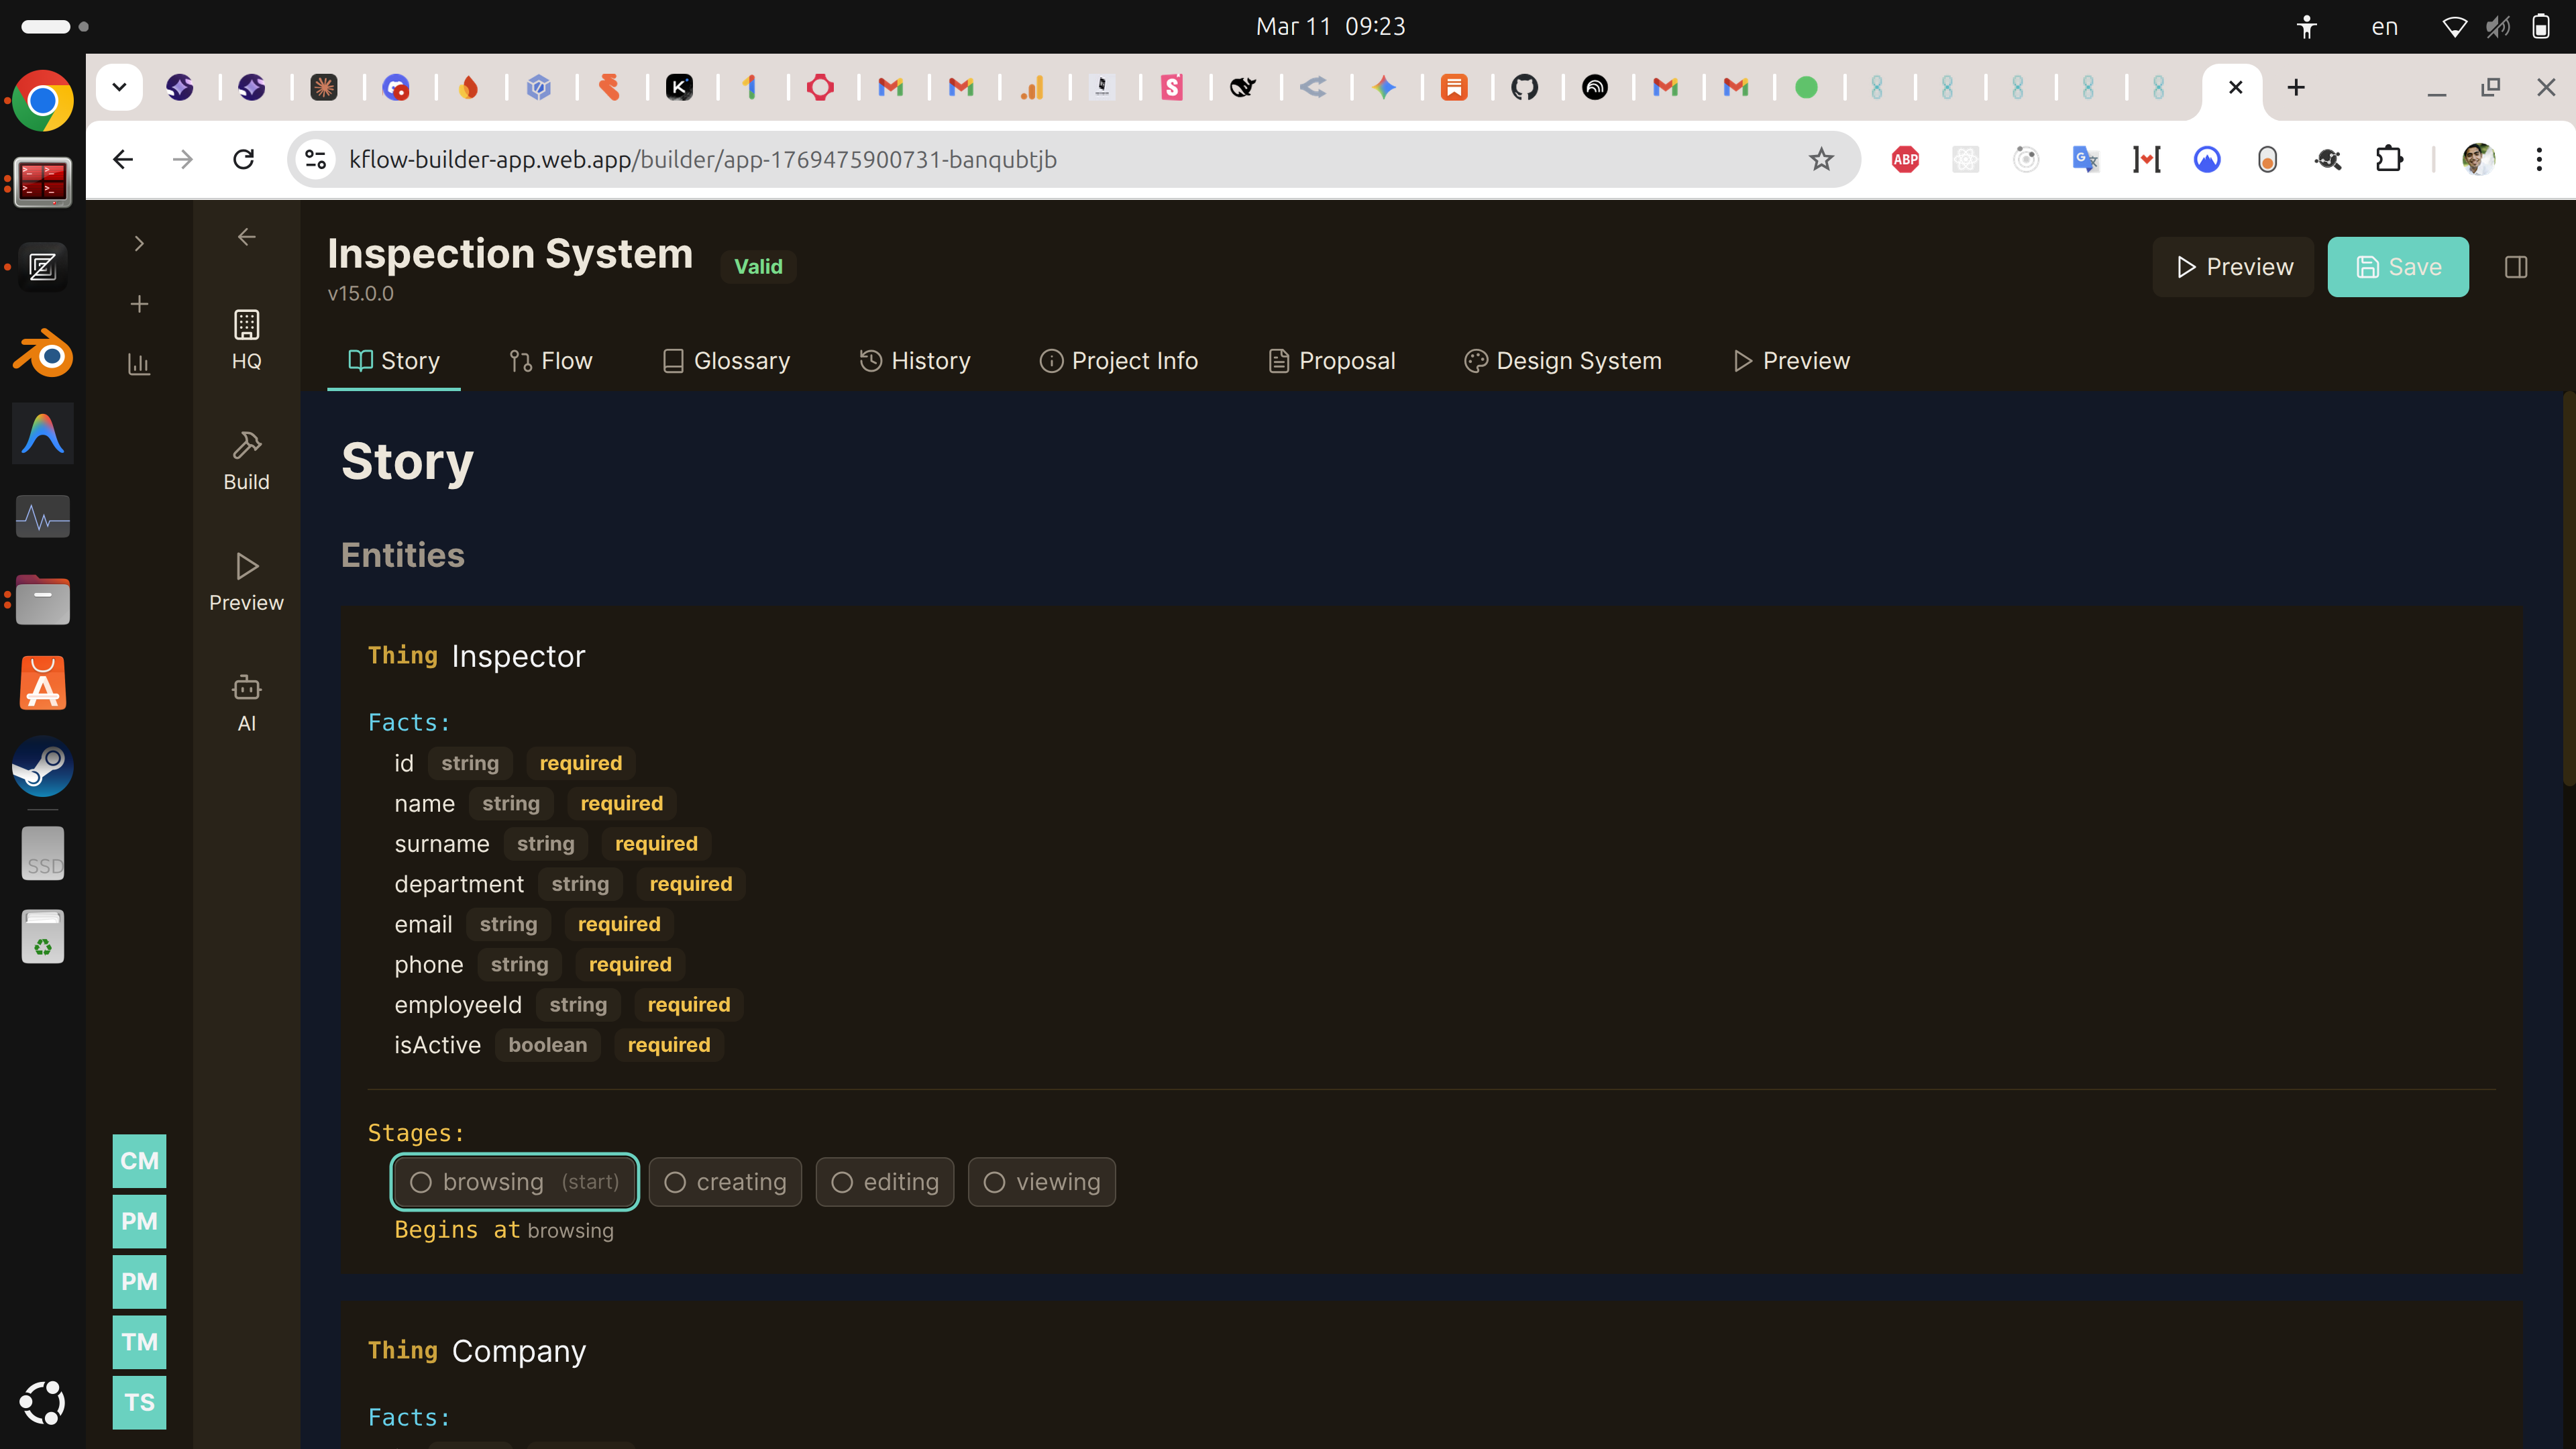Open the AI assistant from the sidebar
Image resolution: width=2576 pixels, height=1449 pixels.
coord(246,700)
